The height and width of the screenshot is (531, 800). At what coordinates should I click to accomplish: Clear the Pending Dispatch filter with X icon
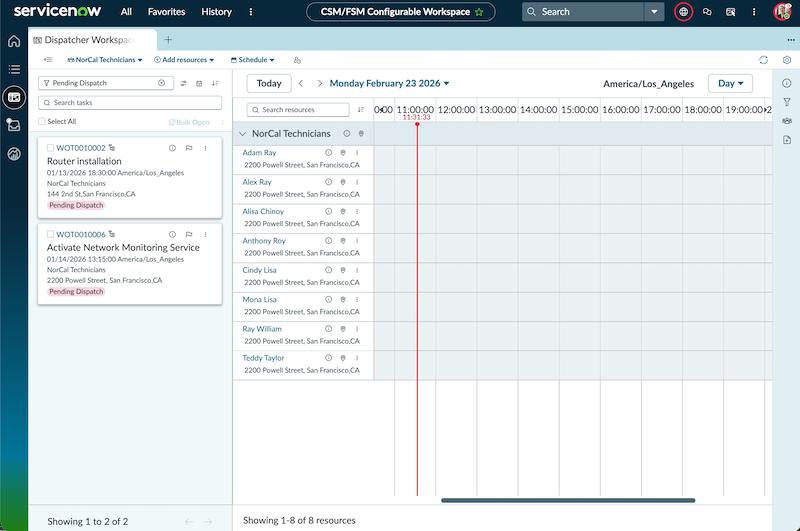(x=161, y=83)
